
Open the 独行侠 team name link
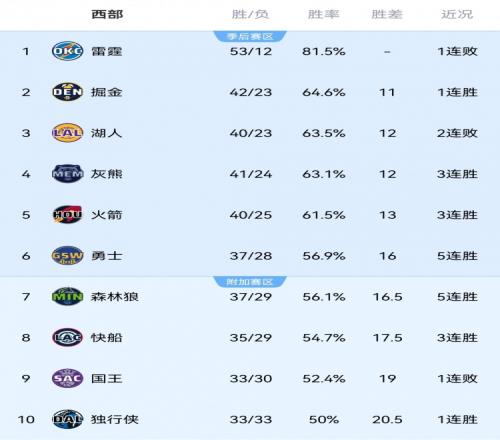click(115, 419)
